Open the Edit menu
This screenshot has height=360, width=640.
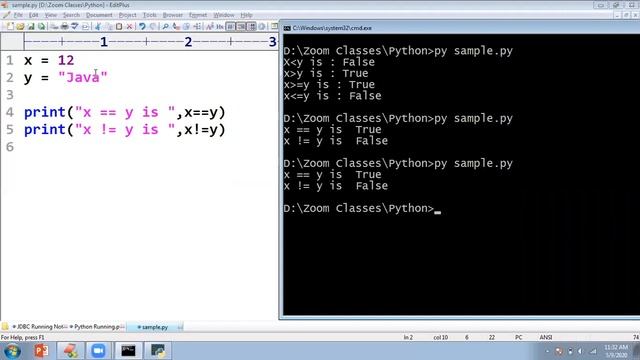pos(33,15)
